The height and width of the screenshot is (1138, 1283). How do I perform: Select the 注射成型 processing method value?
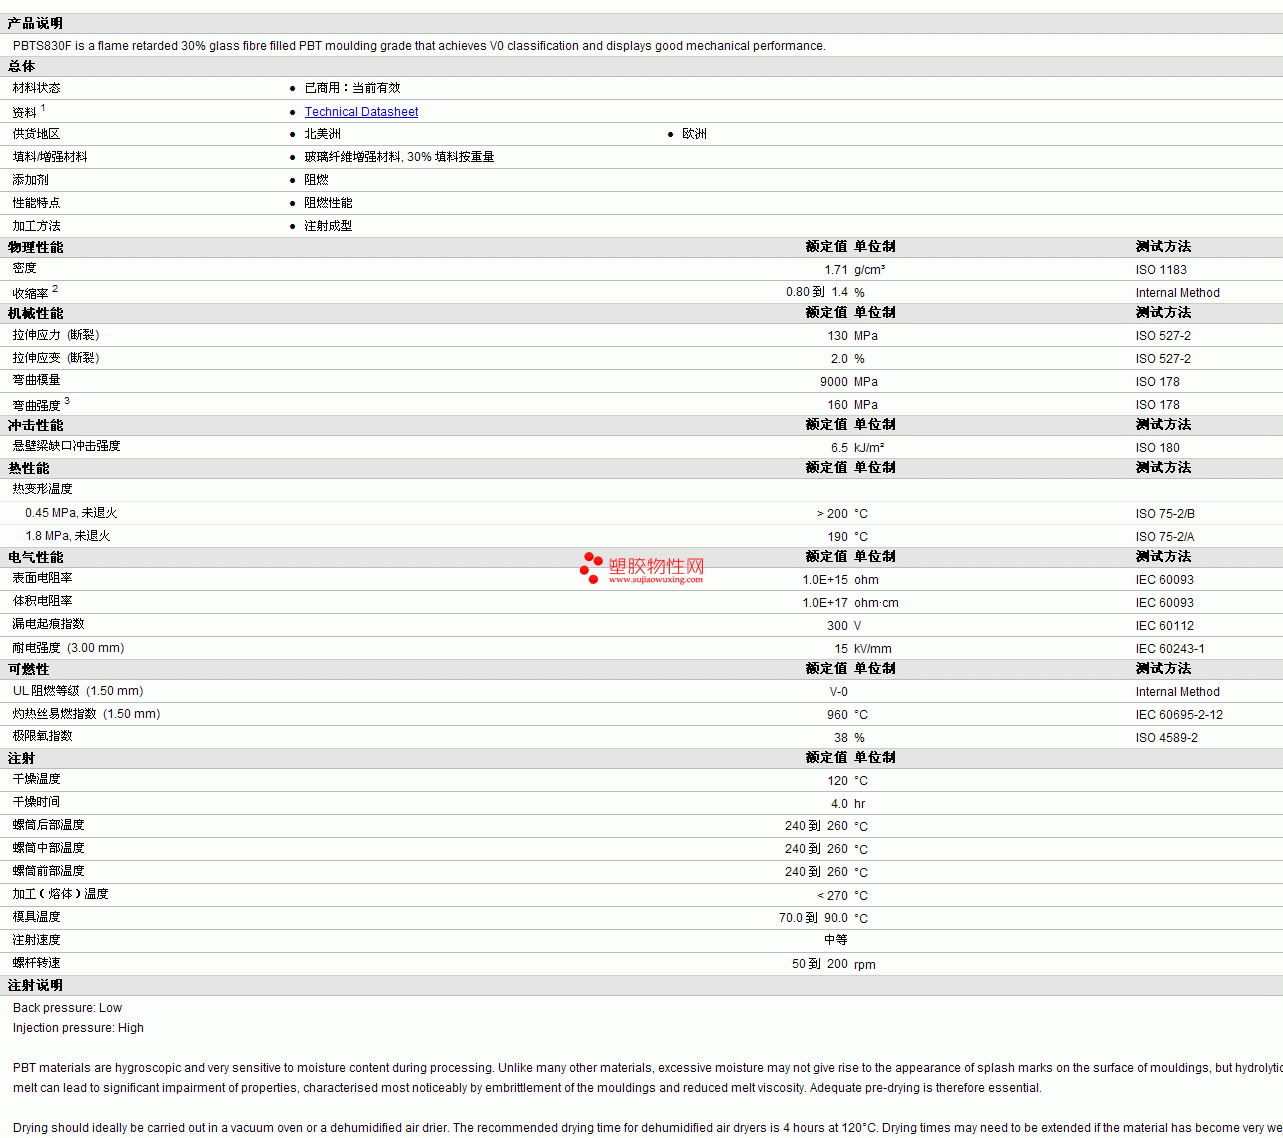328,226
